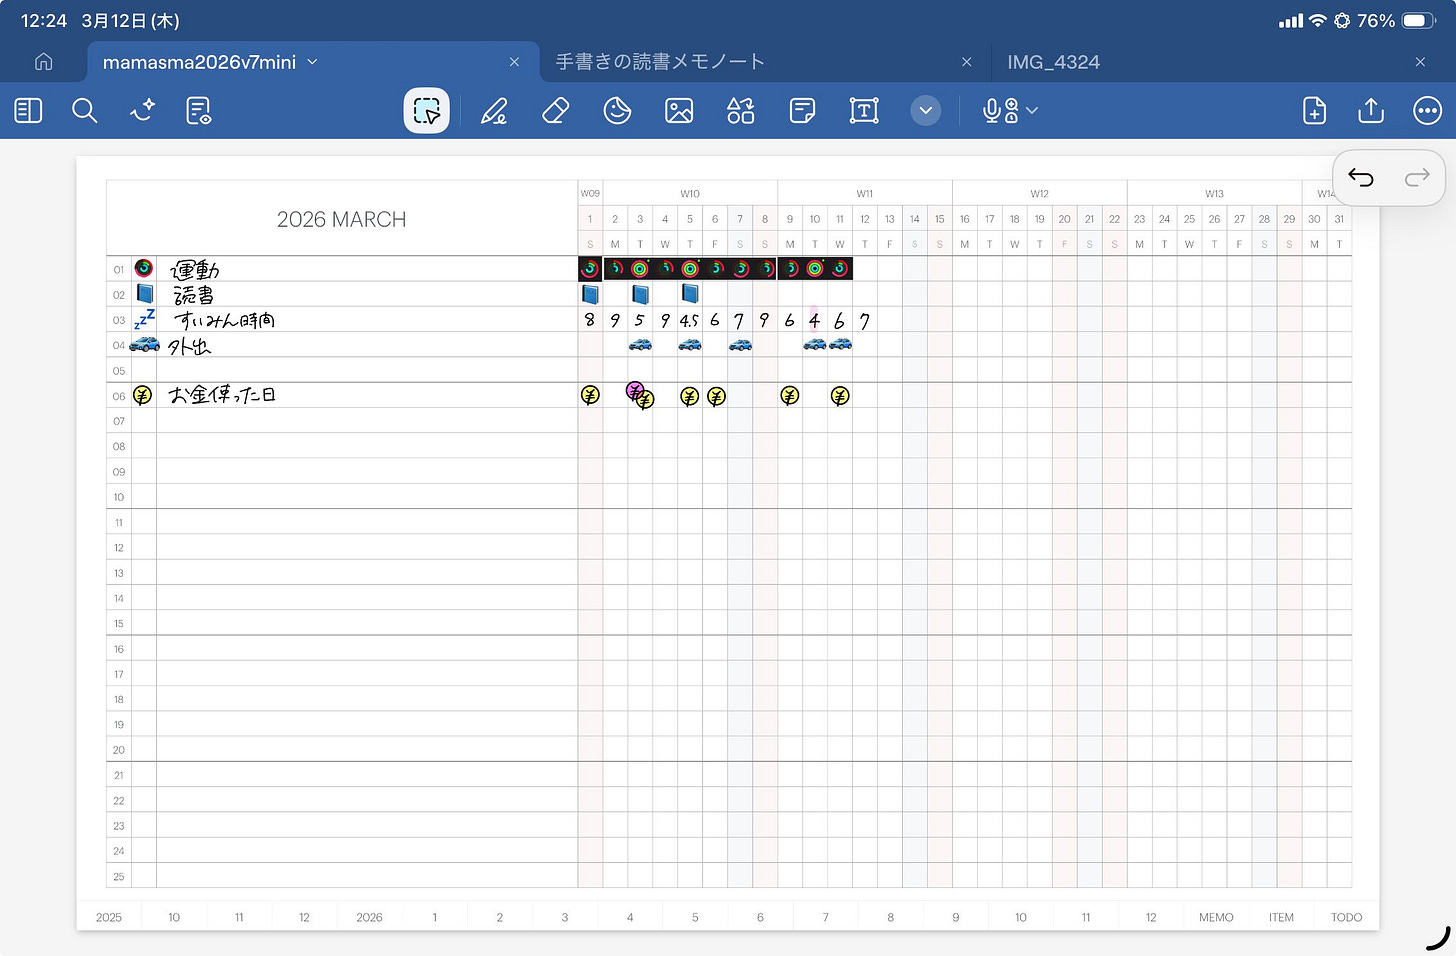
Task: Tap the W12 week header
Action: coord(1040,194)
